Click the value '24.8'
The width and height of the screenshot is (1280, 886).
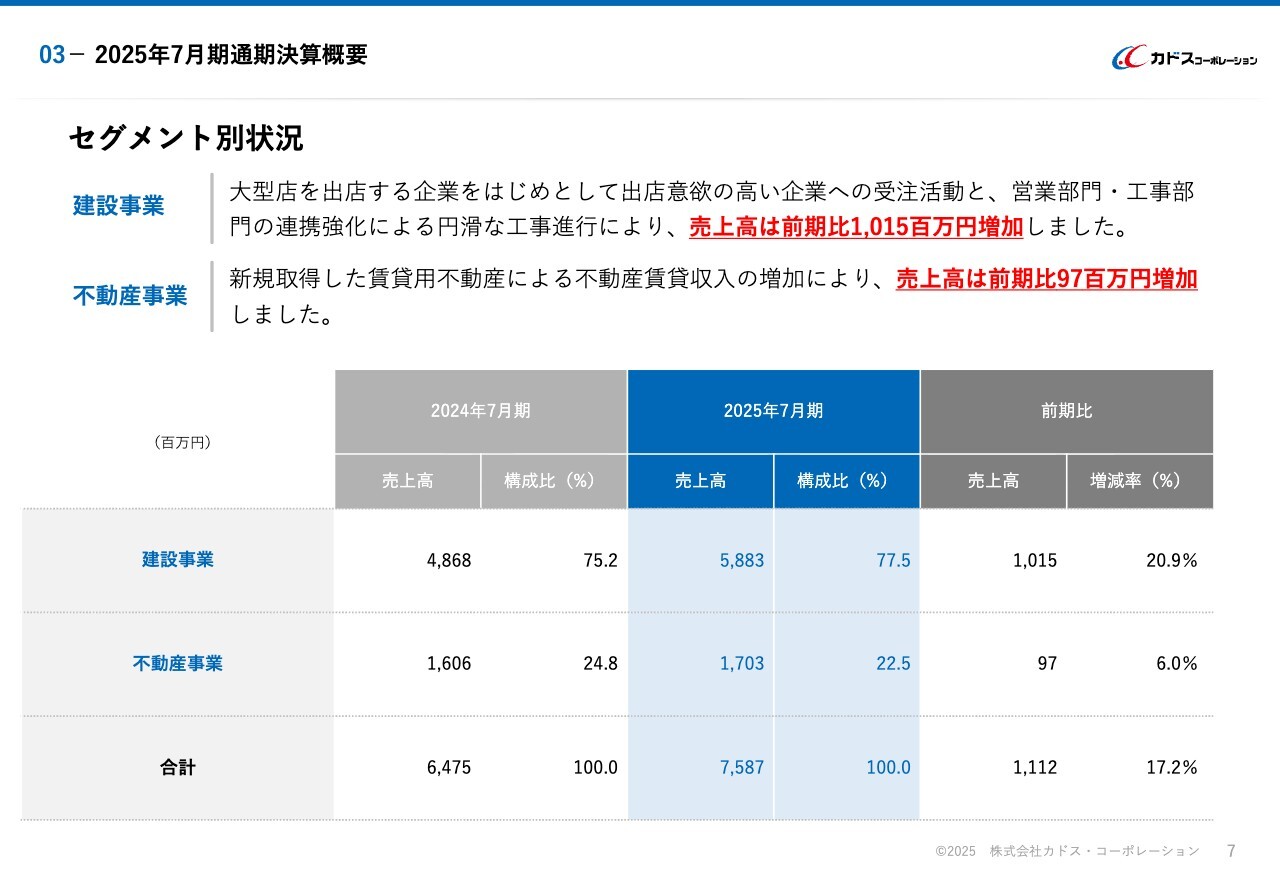[x=601, y=664]
